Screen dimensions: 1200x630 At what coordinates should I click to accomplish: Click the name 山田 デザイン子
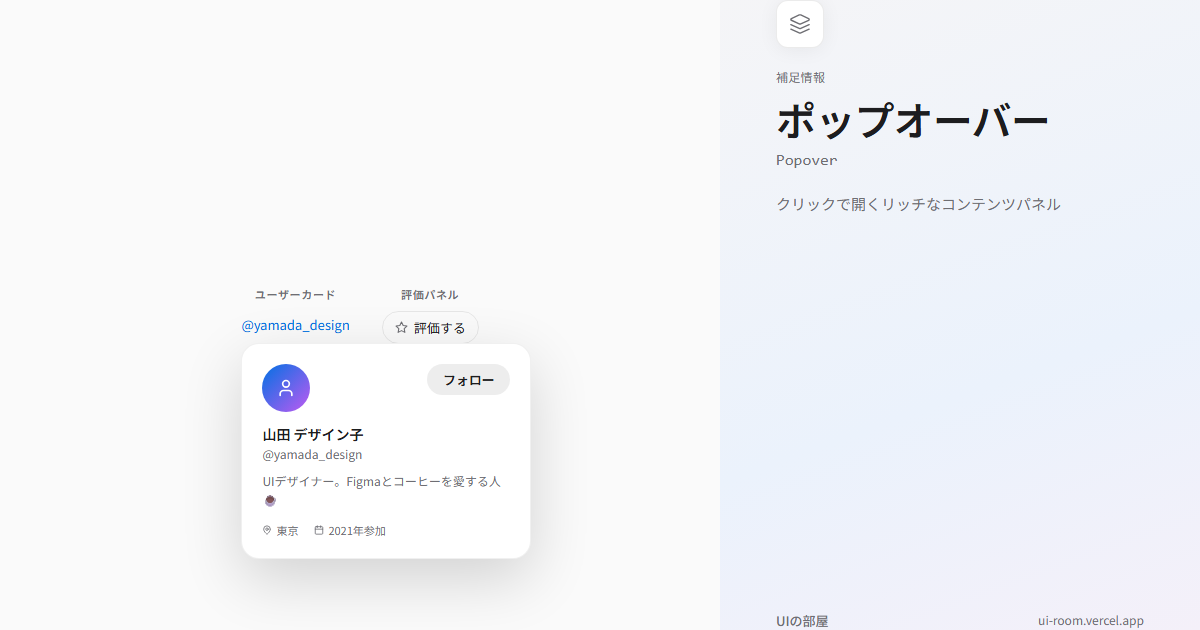pos(313,435)
